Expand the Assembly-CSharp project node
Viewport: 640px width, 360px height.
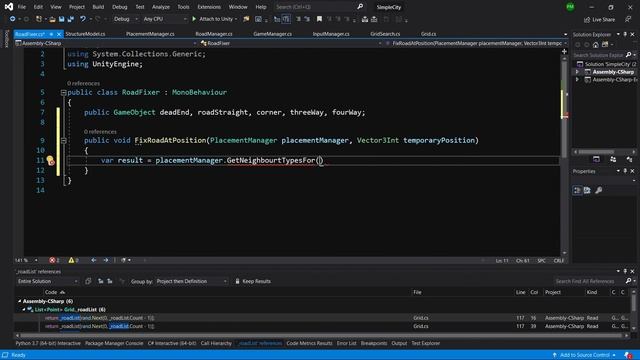577,72
